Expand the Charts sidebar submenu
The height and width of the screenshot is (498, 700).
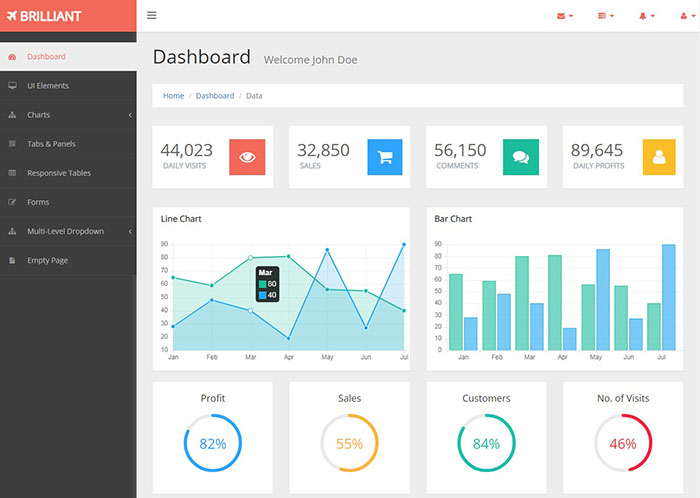pyautogui.click(x=39, y=115)
